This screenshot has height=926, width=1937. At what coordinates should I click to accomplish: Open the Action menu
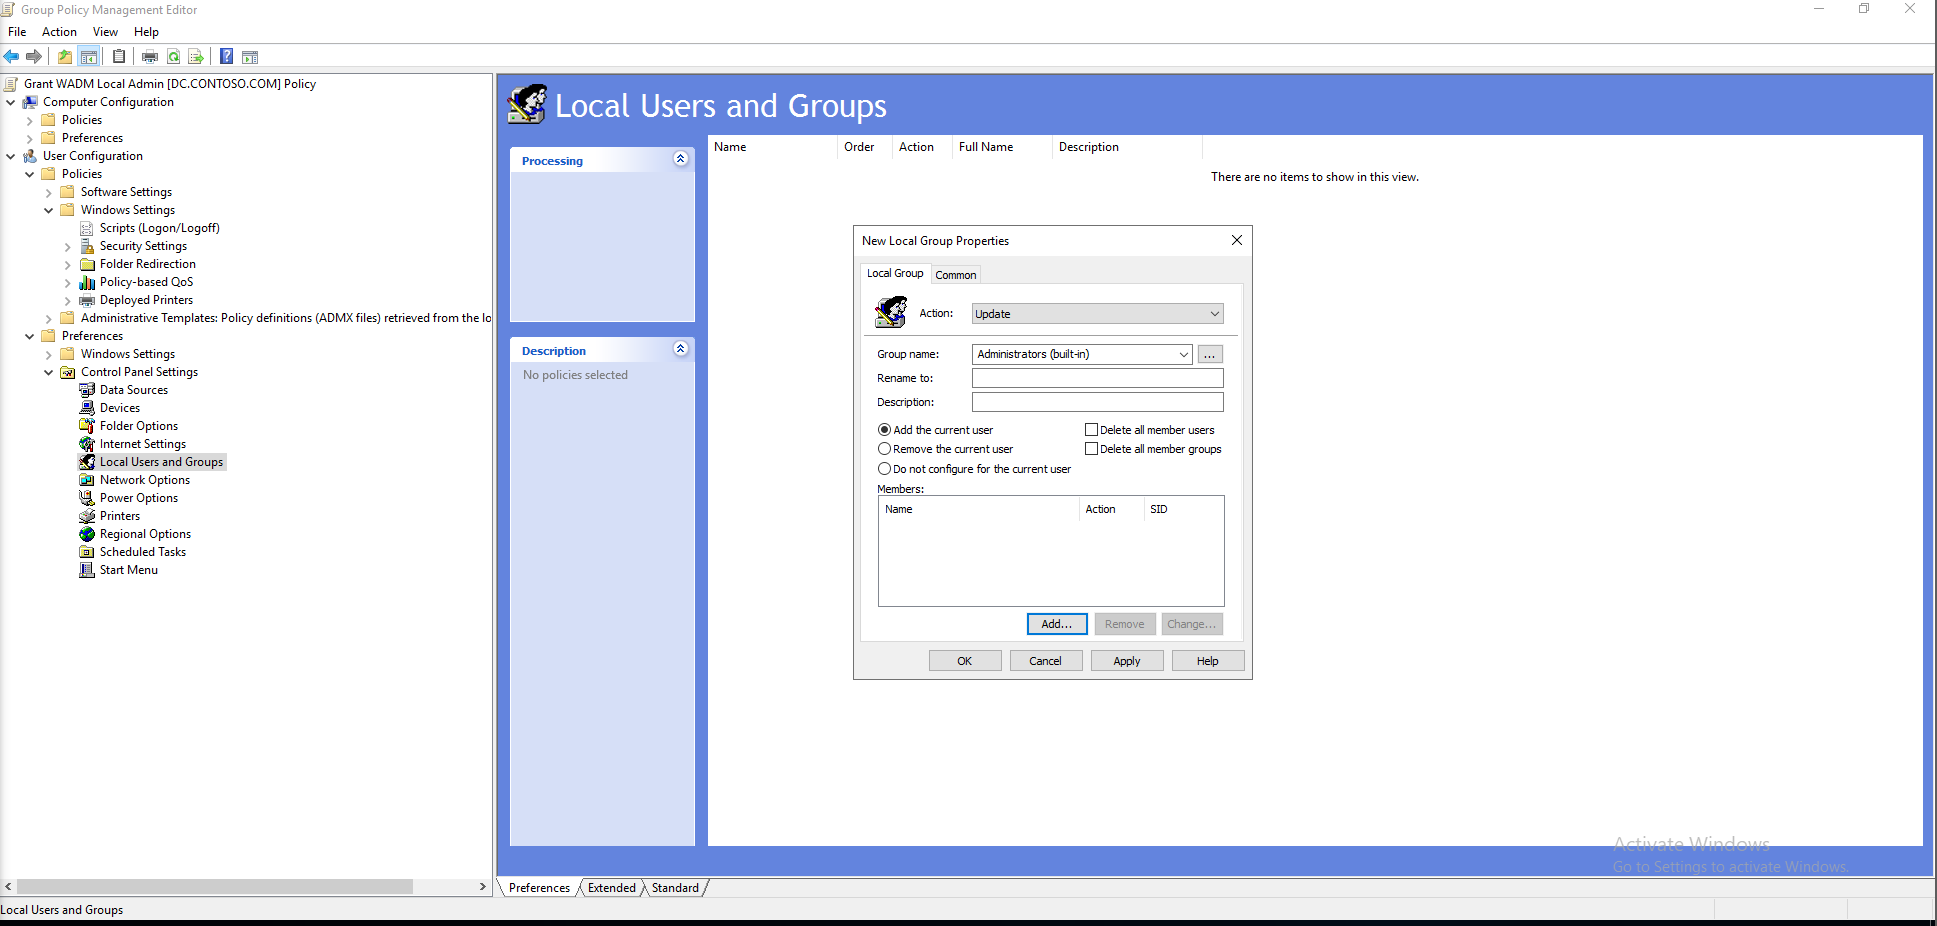pos(59,31)
